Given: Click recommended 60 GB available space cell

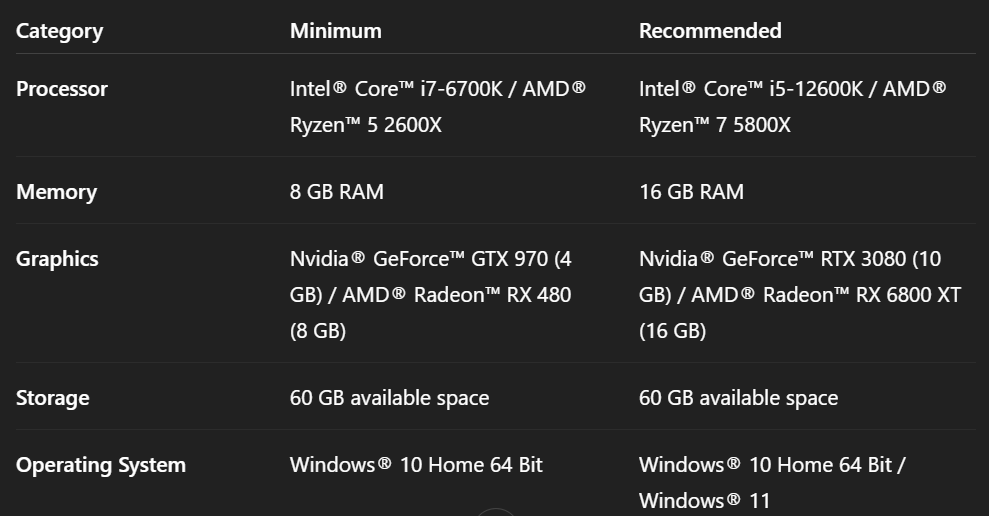Looking at the screenshot, I should point(738,398).
